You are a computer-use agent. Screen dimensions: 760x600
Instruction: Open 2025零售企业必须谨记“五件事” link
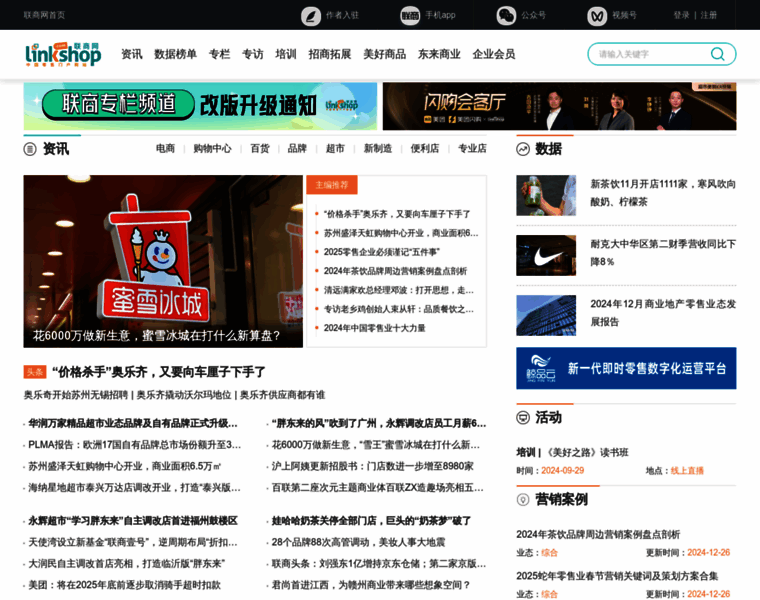382,252
